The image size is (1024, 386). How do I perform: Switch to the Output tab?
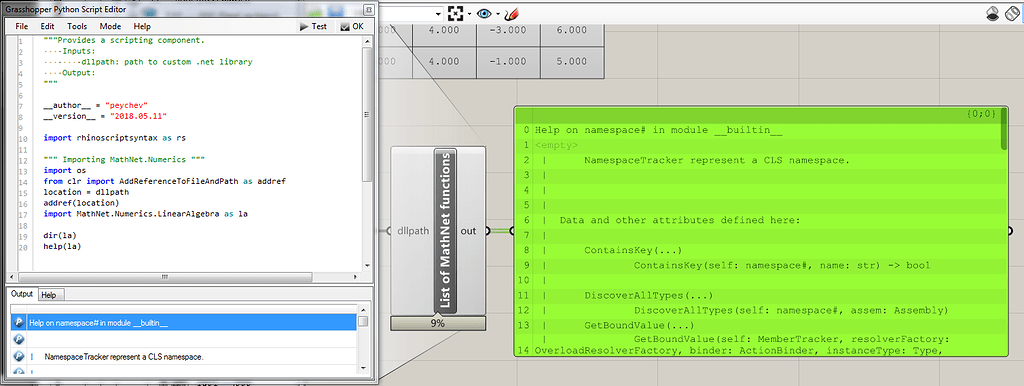(x=22, y=295)
